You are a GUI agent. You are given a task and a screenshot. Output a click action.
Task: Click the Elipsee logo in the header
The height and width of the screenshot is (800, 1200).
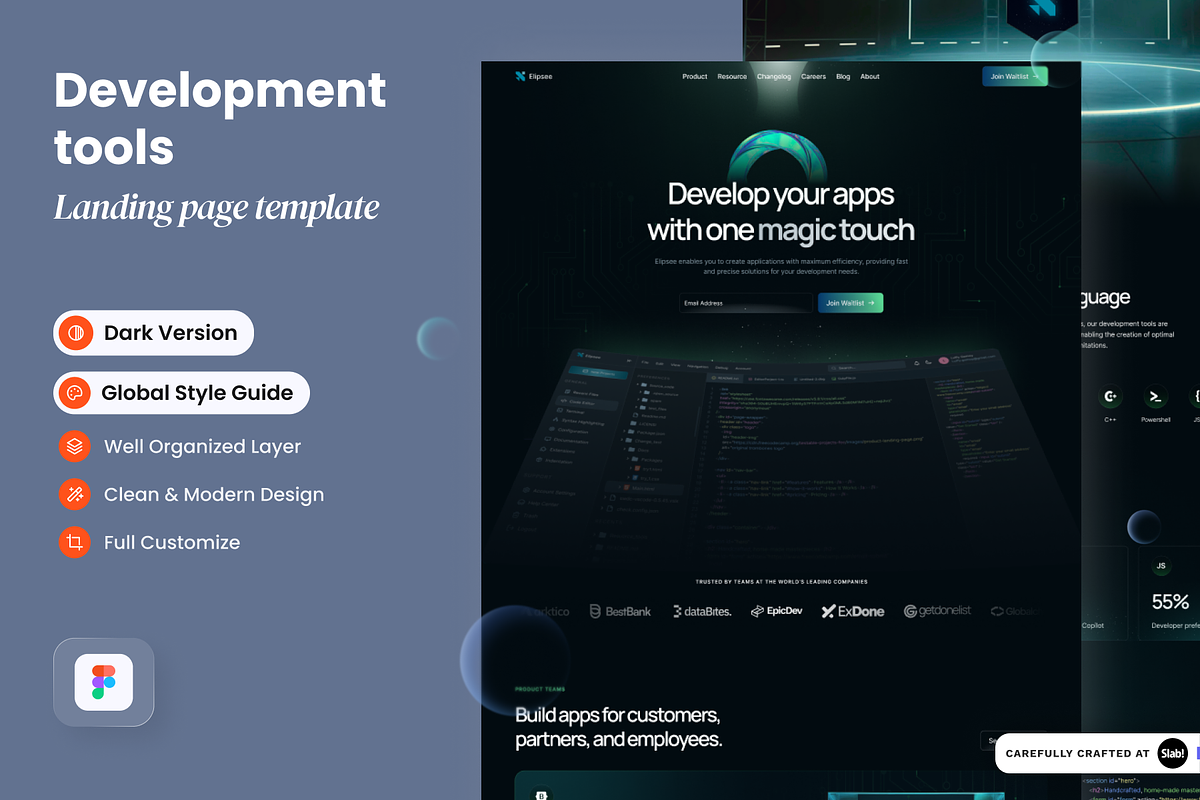point(533,76)
